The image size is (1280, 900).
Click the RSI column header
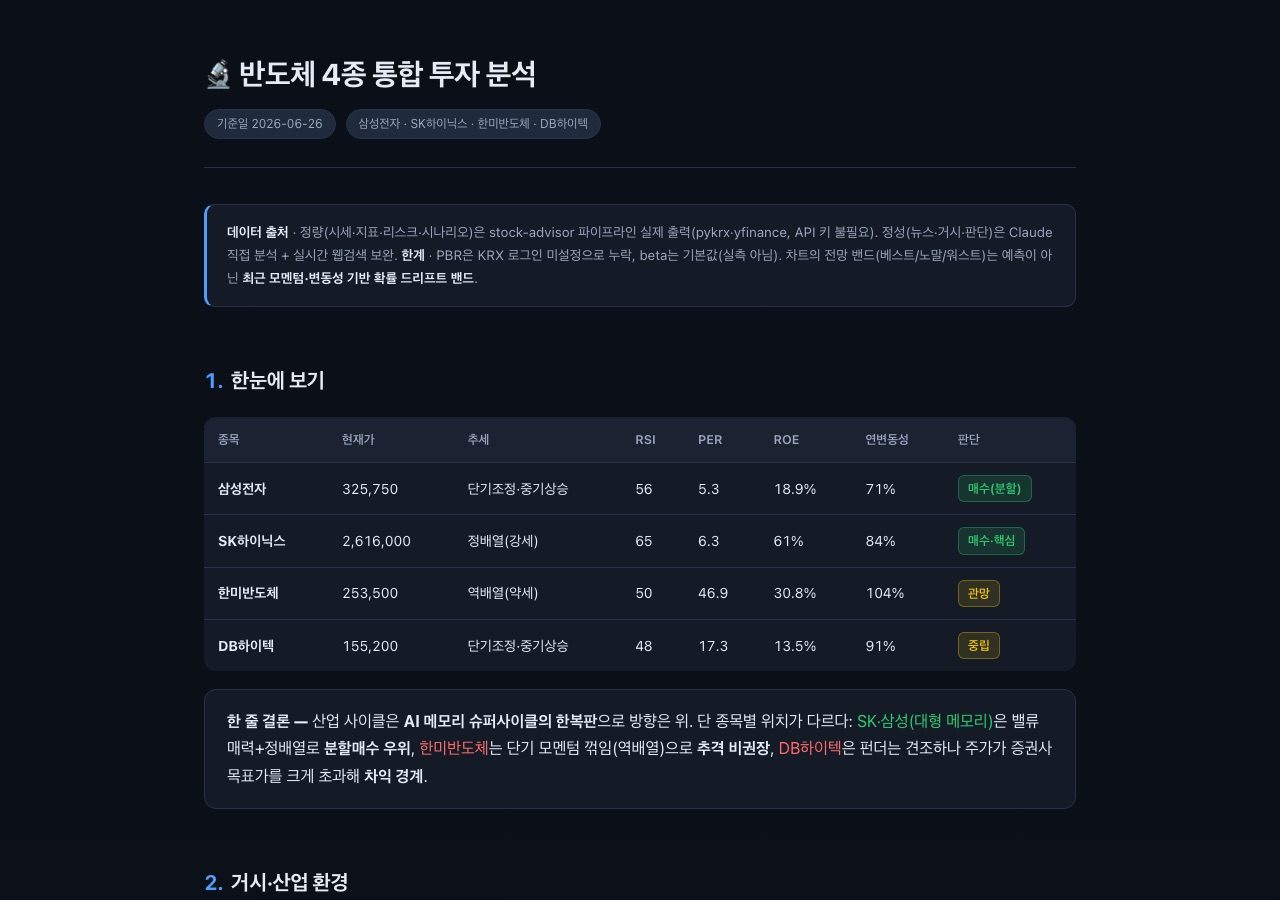(x=645, y=440)
